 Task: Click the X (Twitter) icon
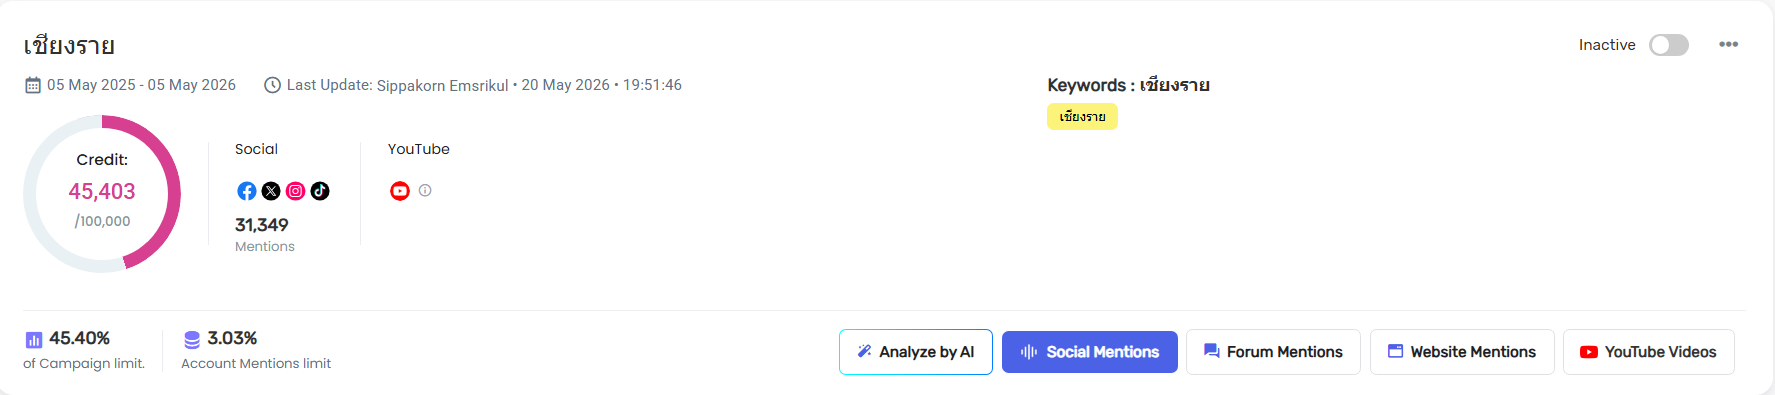click(271, 191)
